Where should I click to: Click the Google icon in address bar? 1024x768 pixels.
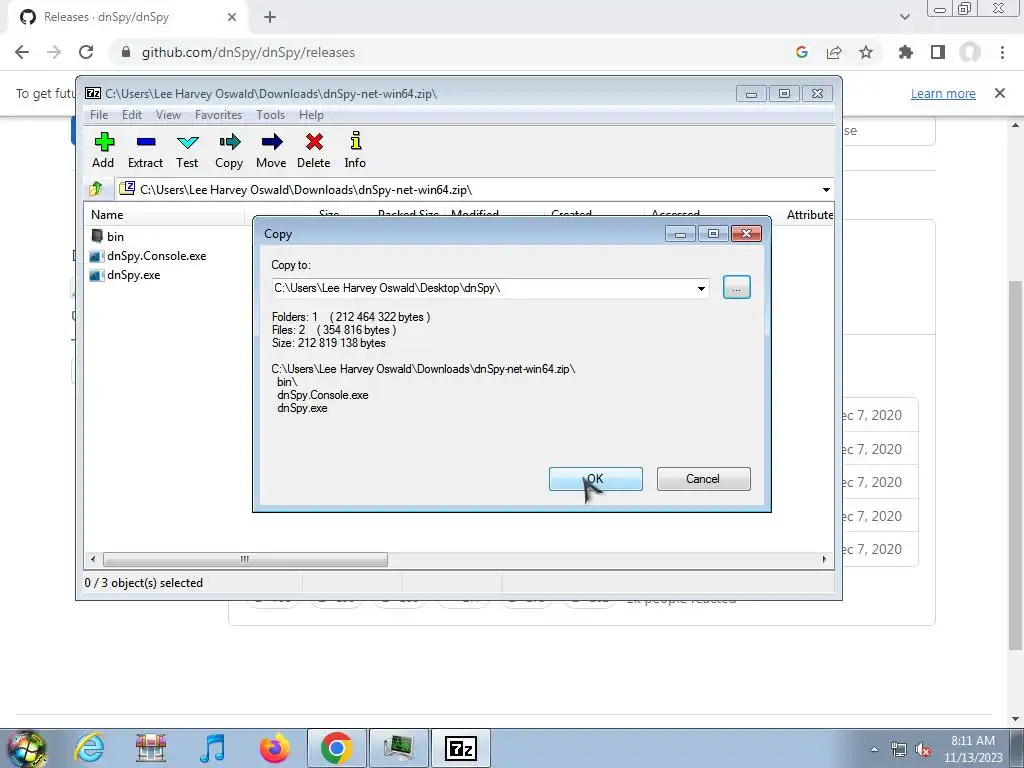[802, 52]
